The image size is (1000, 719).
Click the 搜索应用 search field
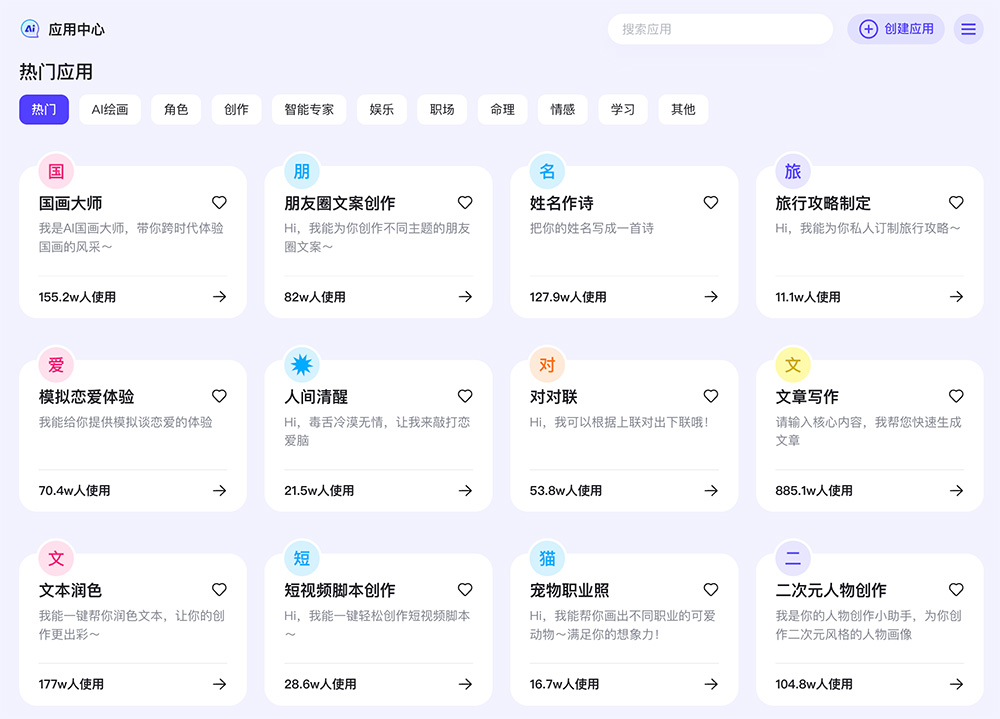[x=719, y=29]
